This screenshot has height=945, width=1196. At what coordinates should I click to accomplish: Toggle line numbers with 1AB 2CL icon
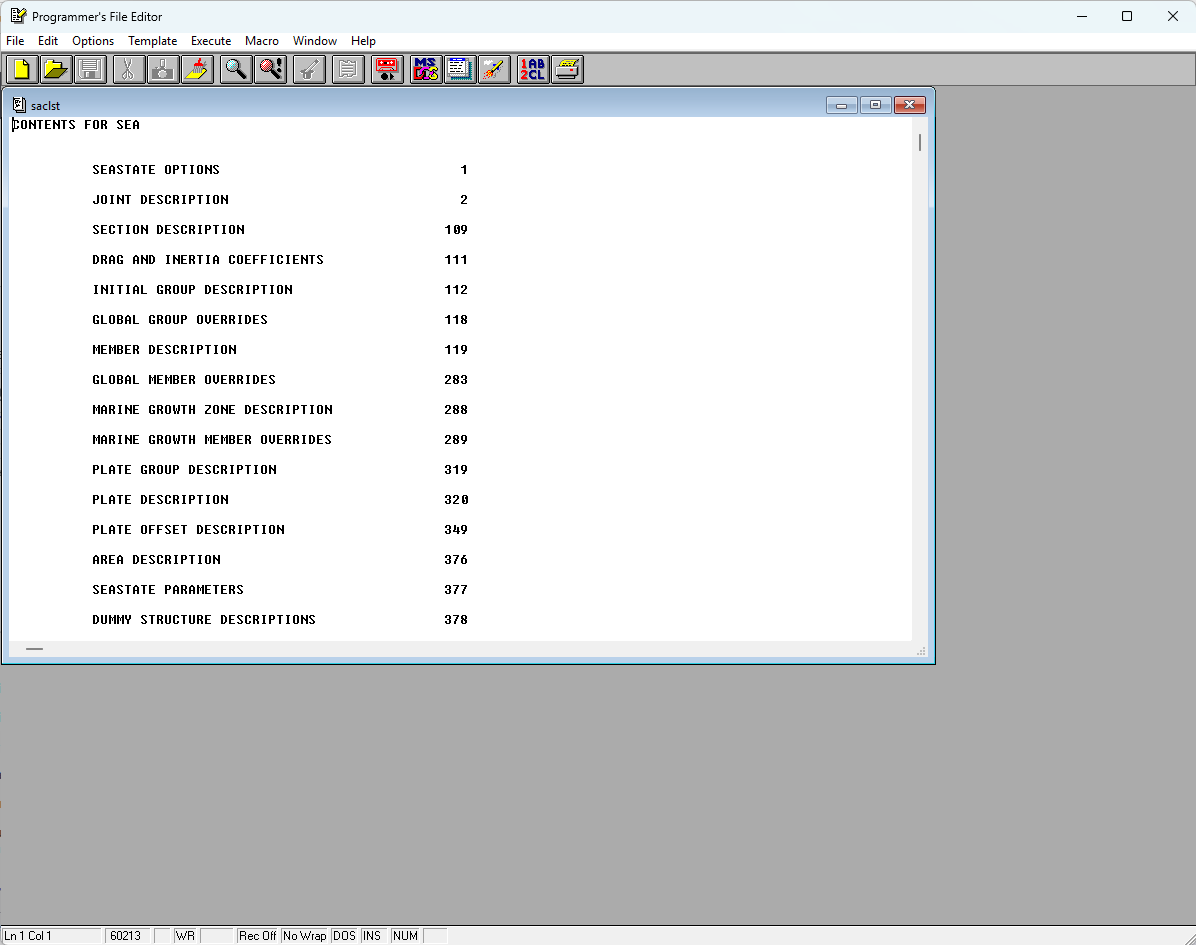coord(532,69)
